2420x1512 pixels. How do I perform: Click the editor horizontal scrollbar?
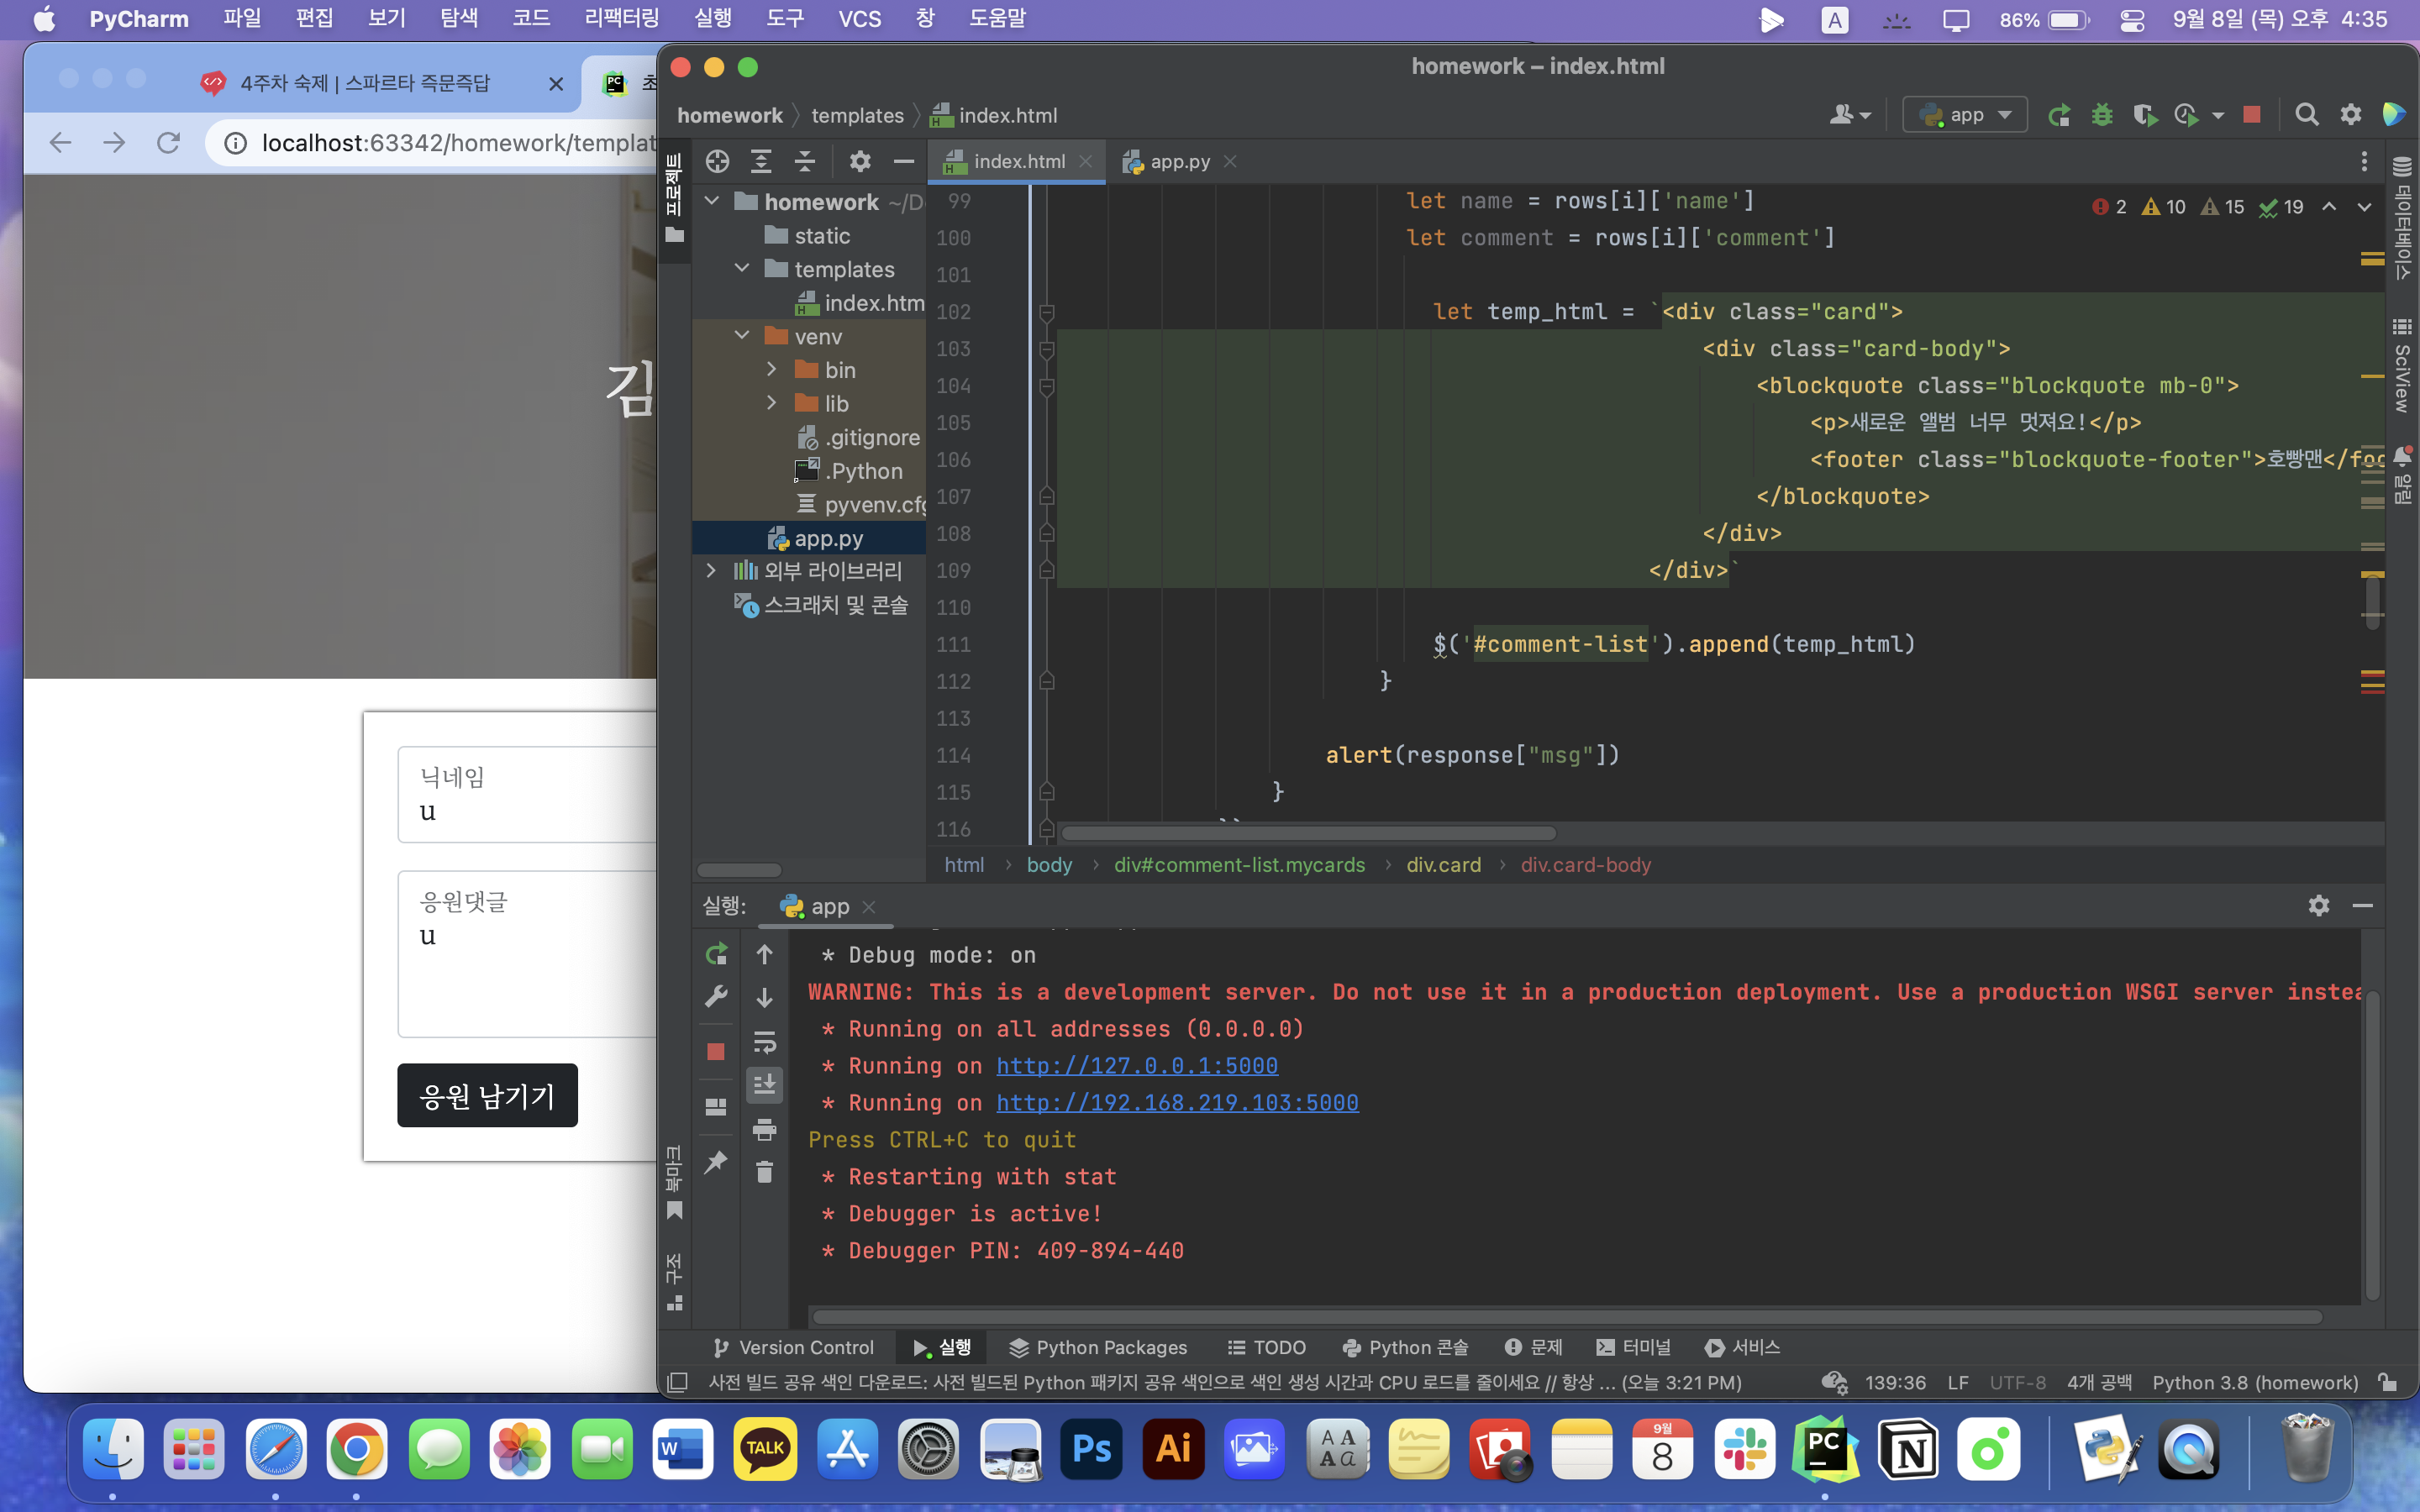point(1308,833)
